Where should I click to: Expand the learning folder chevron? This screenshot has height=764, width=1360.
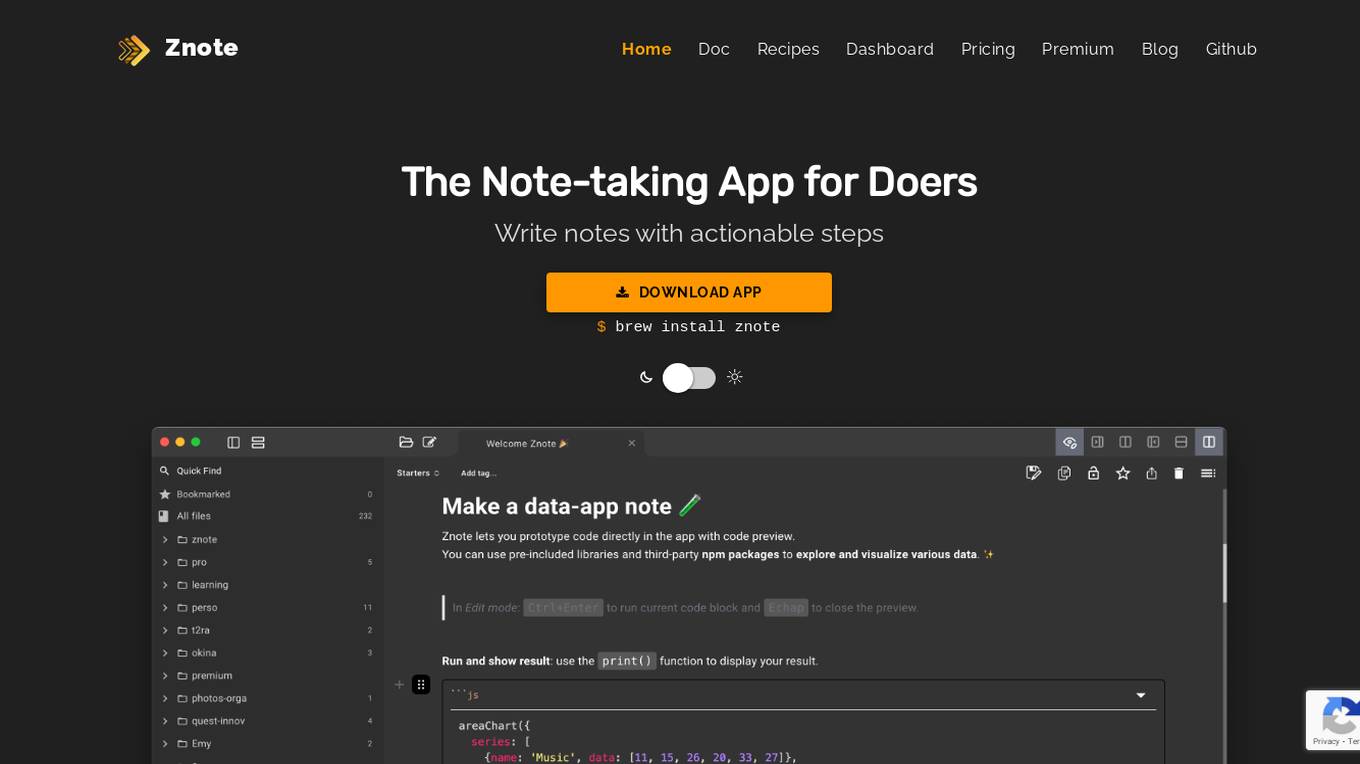tap(165, 585)
